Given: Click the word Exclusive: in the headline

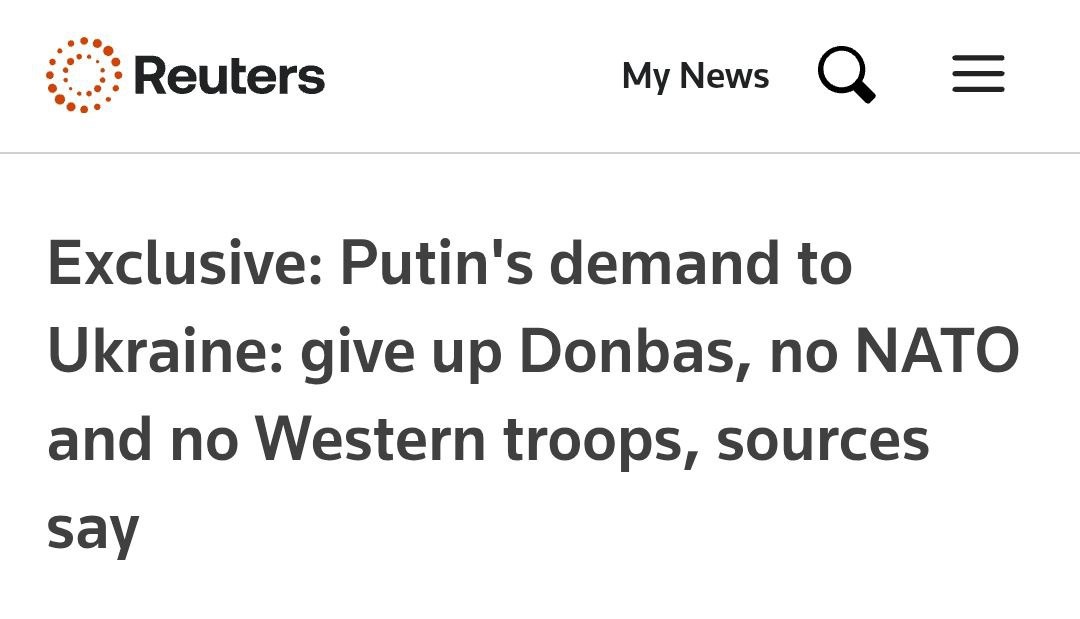Looking at the screenshot, I should click(185, 262).
